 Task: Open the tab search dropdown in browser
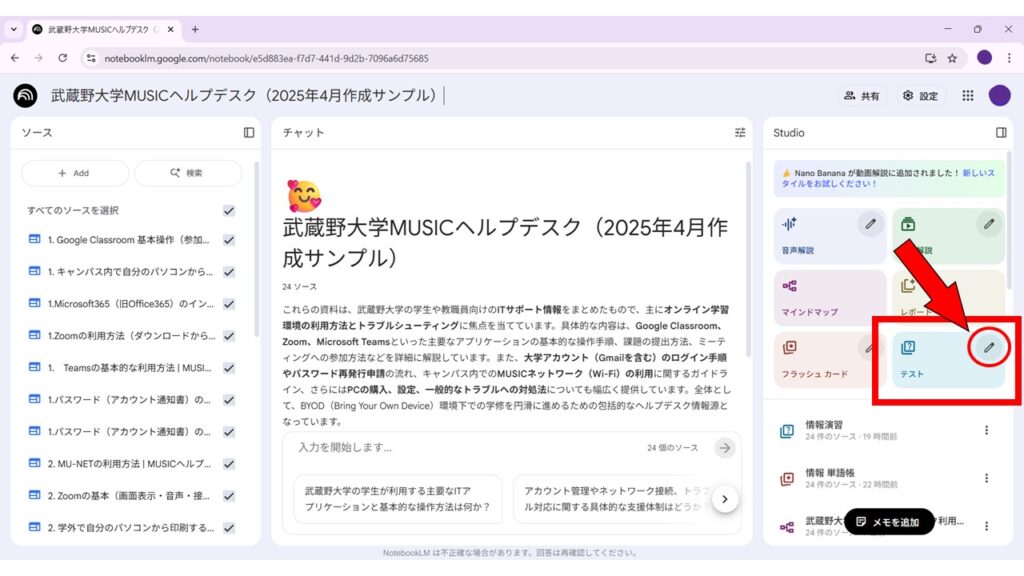(14, 29)
